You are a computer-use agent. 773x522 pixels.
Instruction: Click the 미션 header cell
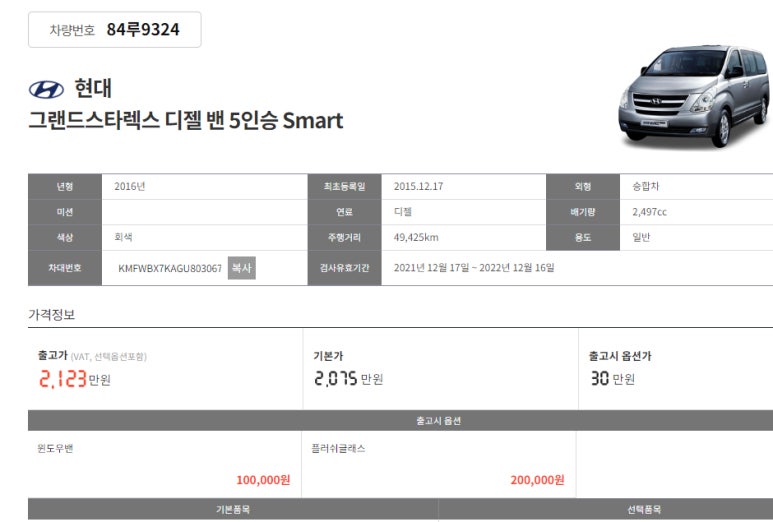click(65, 212)
